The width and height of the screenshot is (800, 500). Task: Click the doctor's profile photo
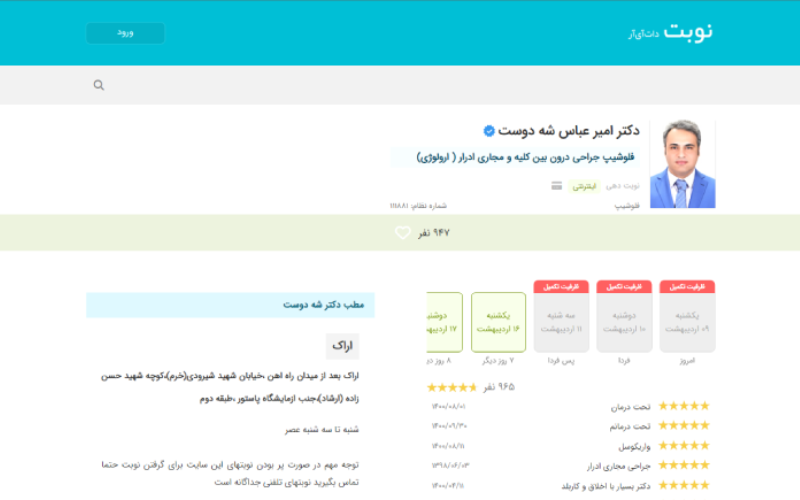coord(683,164)
